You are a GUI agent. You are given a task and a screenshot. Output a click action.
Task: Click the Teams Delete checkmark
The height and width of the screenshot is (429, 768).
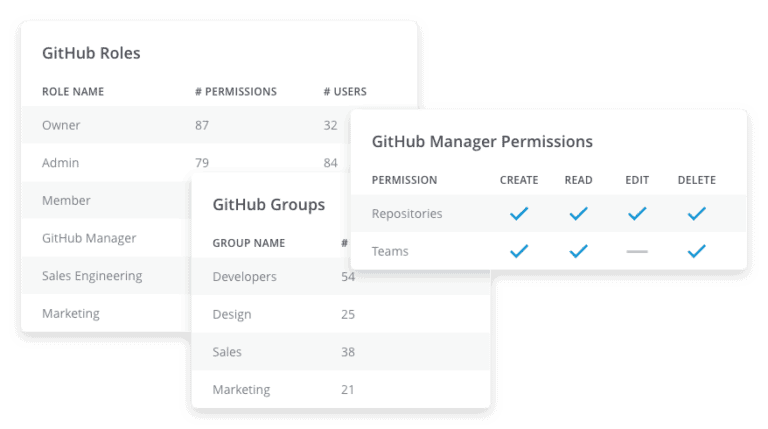[x=696, y=251]
